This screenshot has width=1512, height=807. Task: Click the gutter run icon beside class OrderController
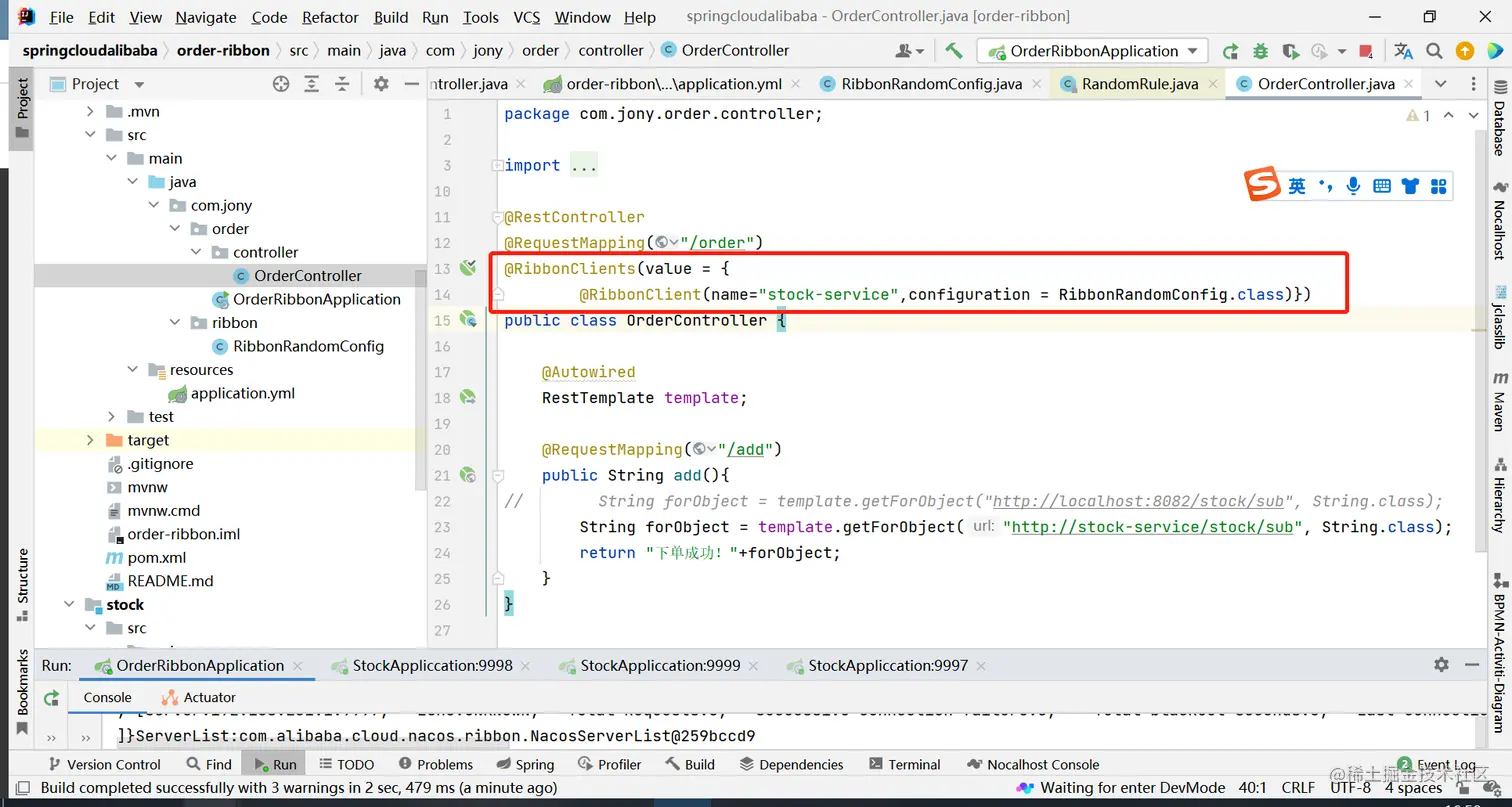tap(467, 320)
